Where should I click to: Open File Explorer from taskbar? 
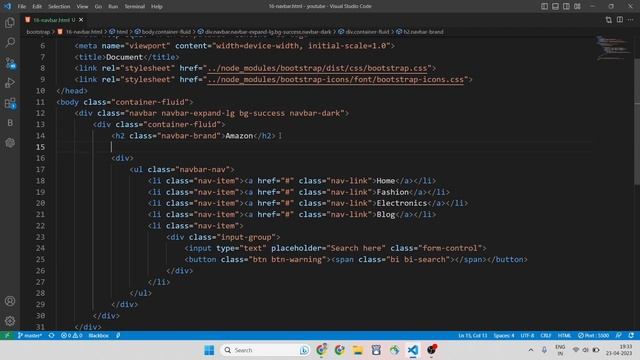(x=358, y=350)
